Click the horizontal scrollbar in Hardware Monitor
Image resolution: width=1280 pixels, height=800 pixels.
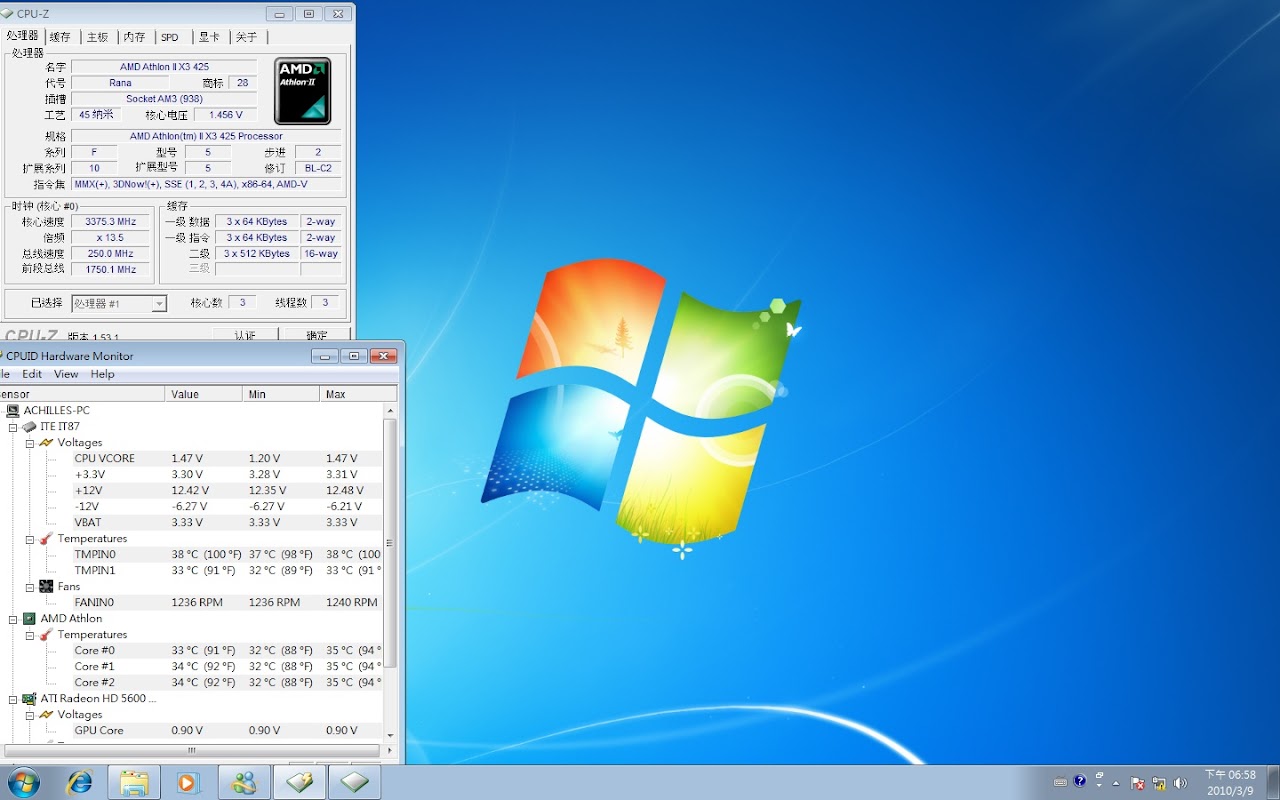click(x=192, y=750)
